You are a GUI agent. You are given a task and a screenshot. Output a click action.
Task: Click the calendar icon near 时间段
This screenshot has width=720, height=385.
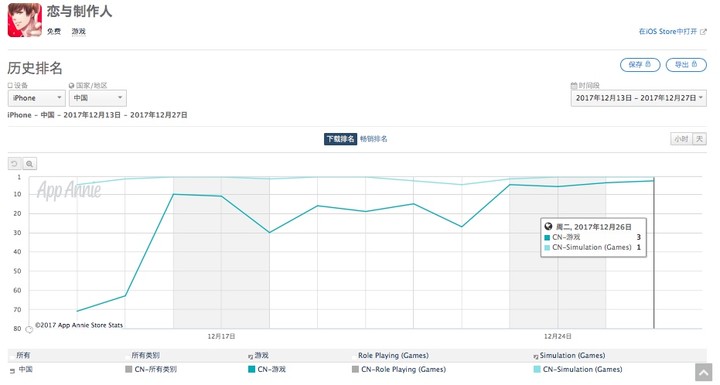(x=574, y=85)
